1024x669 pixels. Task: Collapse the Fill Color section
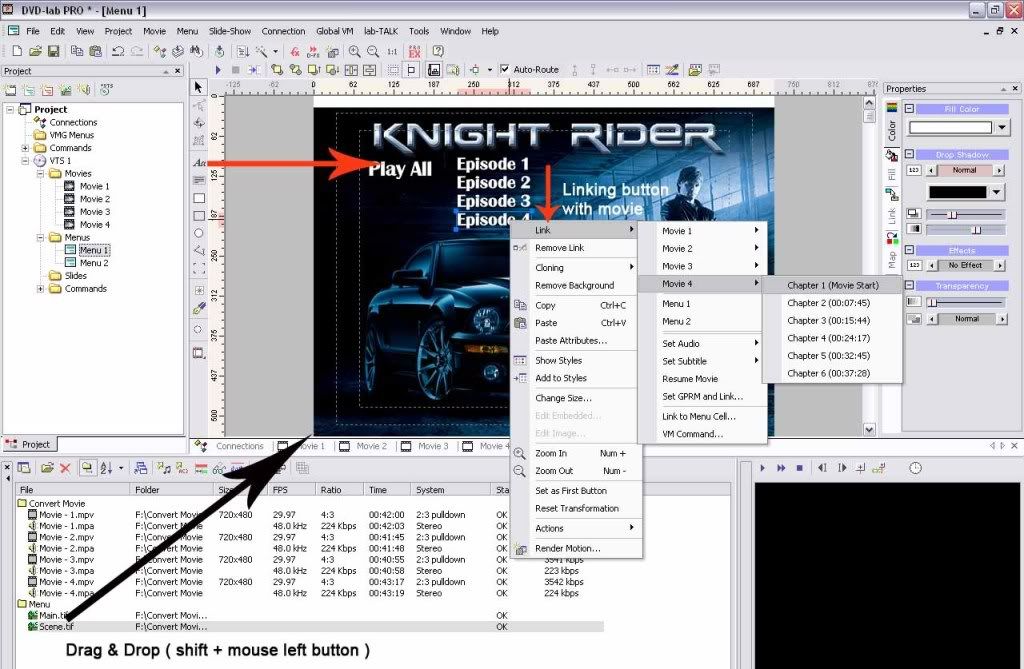(909, 108)
